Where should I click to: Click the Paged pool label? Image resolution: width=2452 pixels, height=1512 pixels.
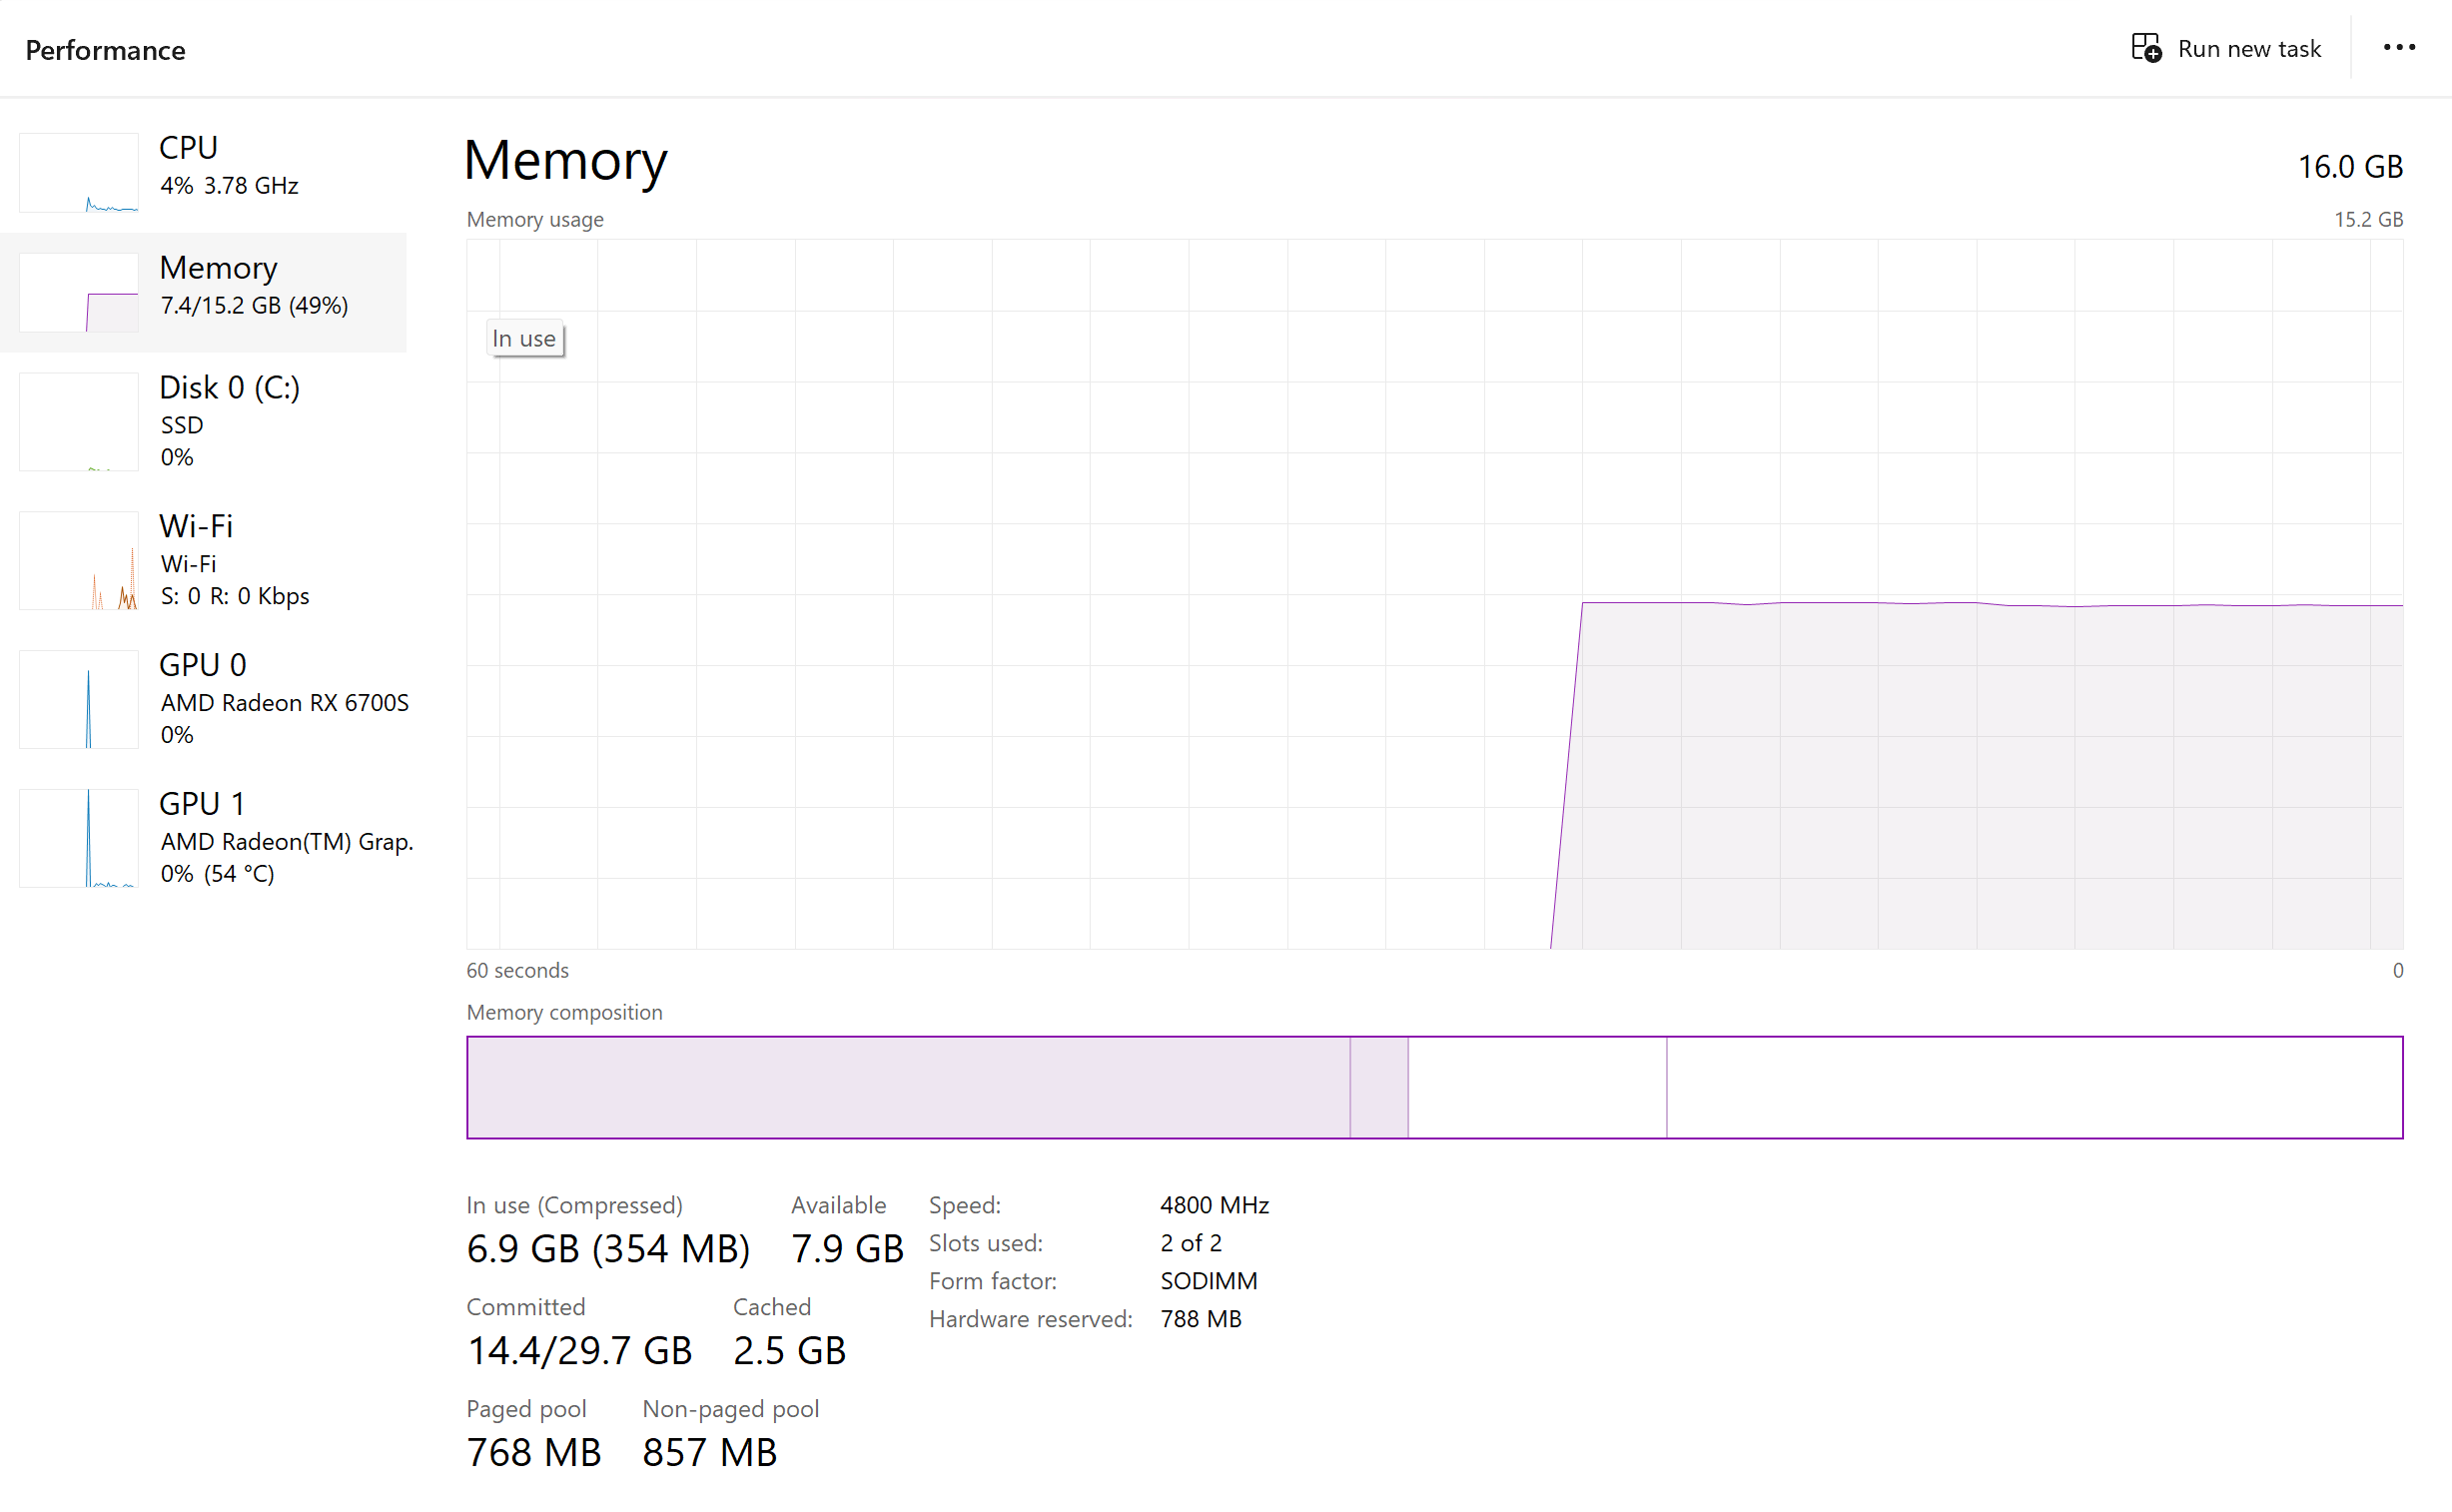(x=526, y=1410)
